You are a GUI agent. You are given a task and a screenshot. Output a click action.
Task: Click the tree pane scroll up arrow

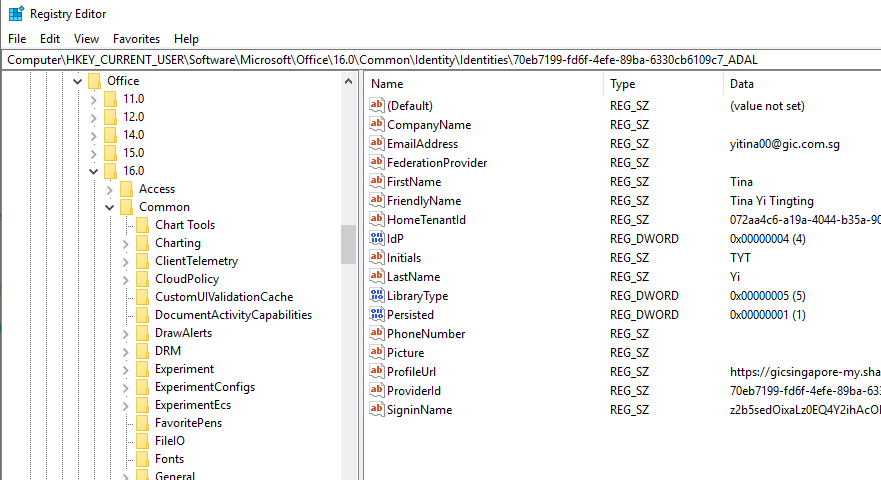(x=348, y=81)
